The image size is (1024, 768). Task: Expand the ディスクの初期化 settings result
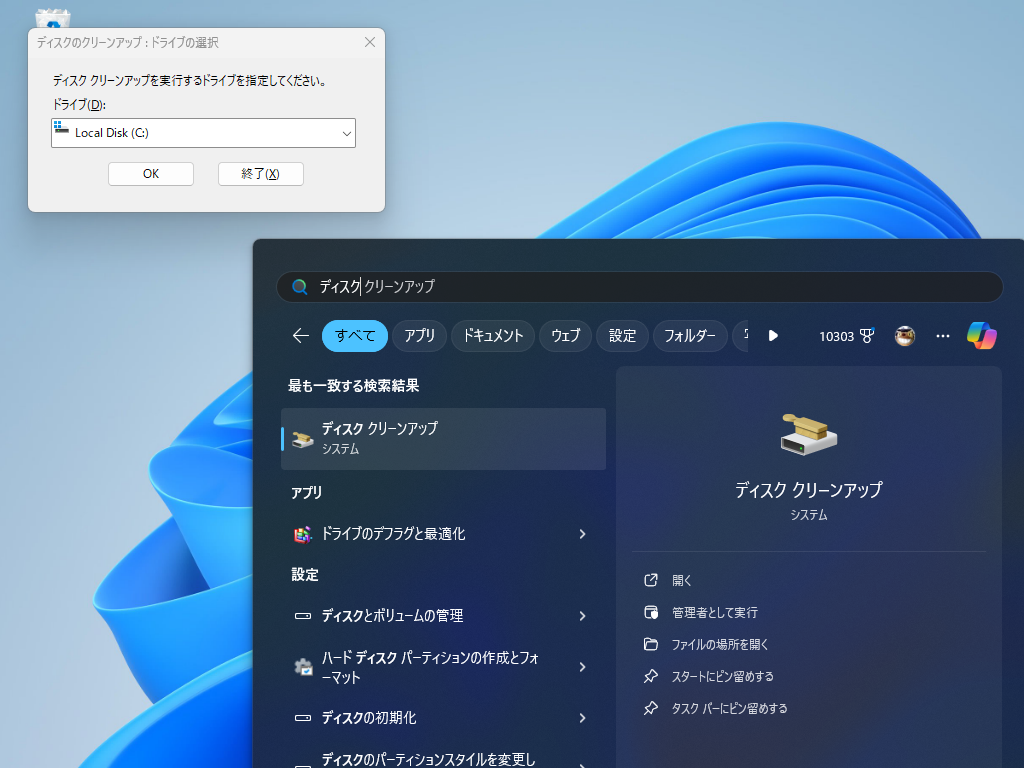(581, 718)
